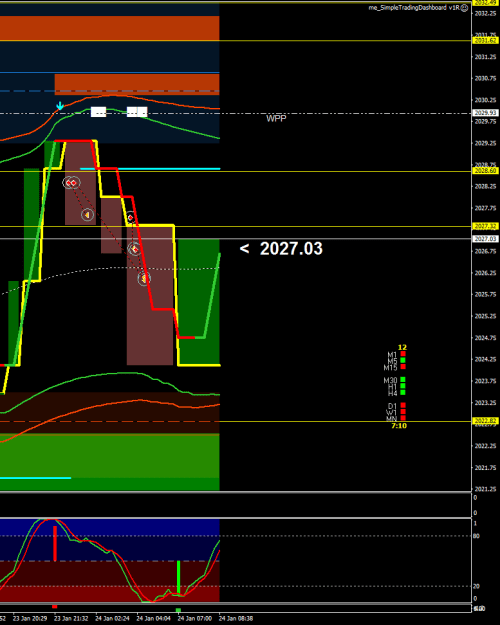The height and width of the screenshot is (625, 500).
Task: Click the W1 red timeframe indicator
Action: tap(403, 412)
